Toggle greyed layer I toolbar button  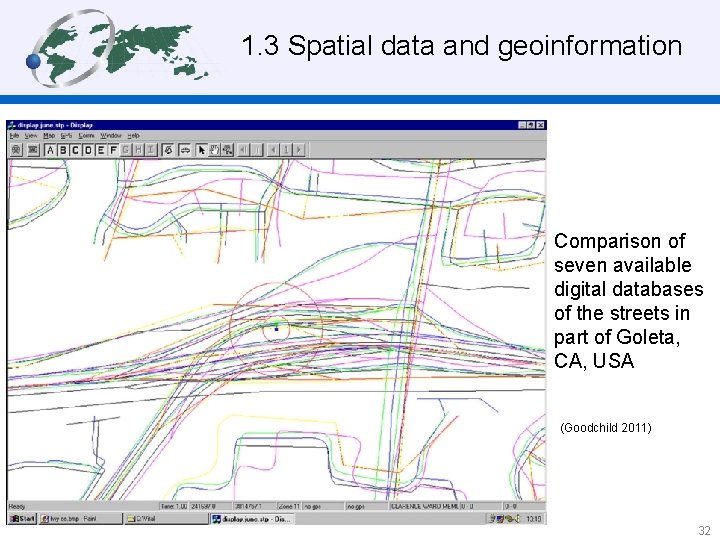coord(150,150)
